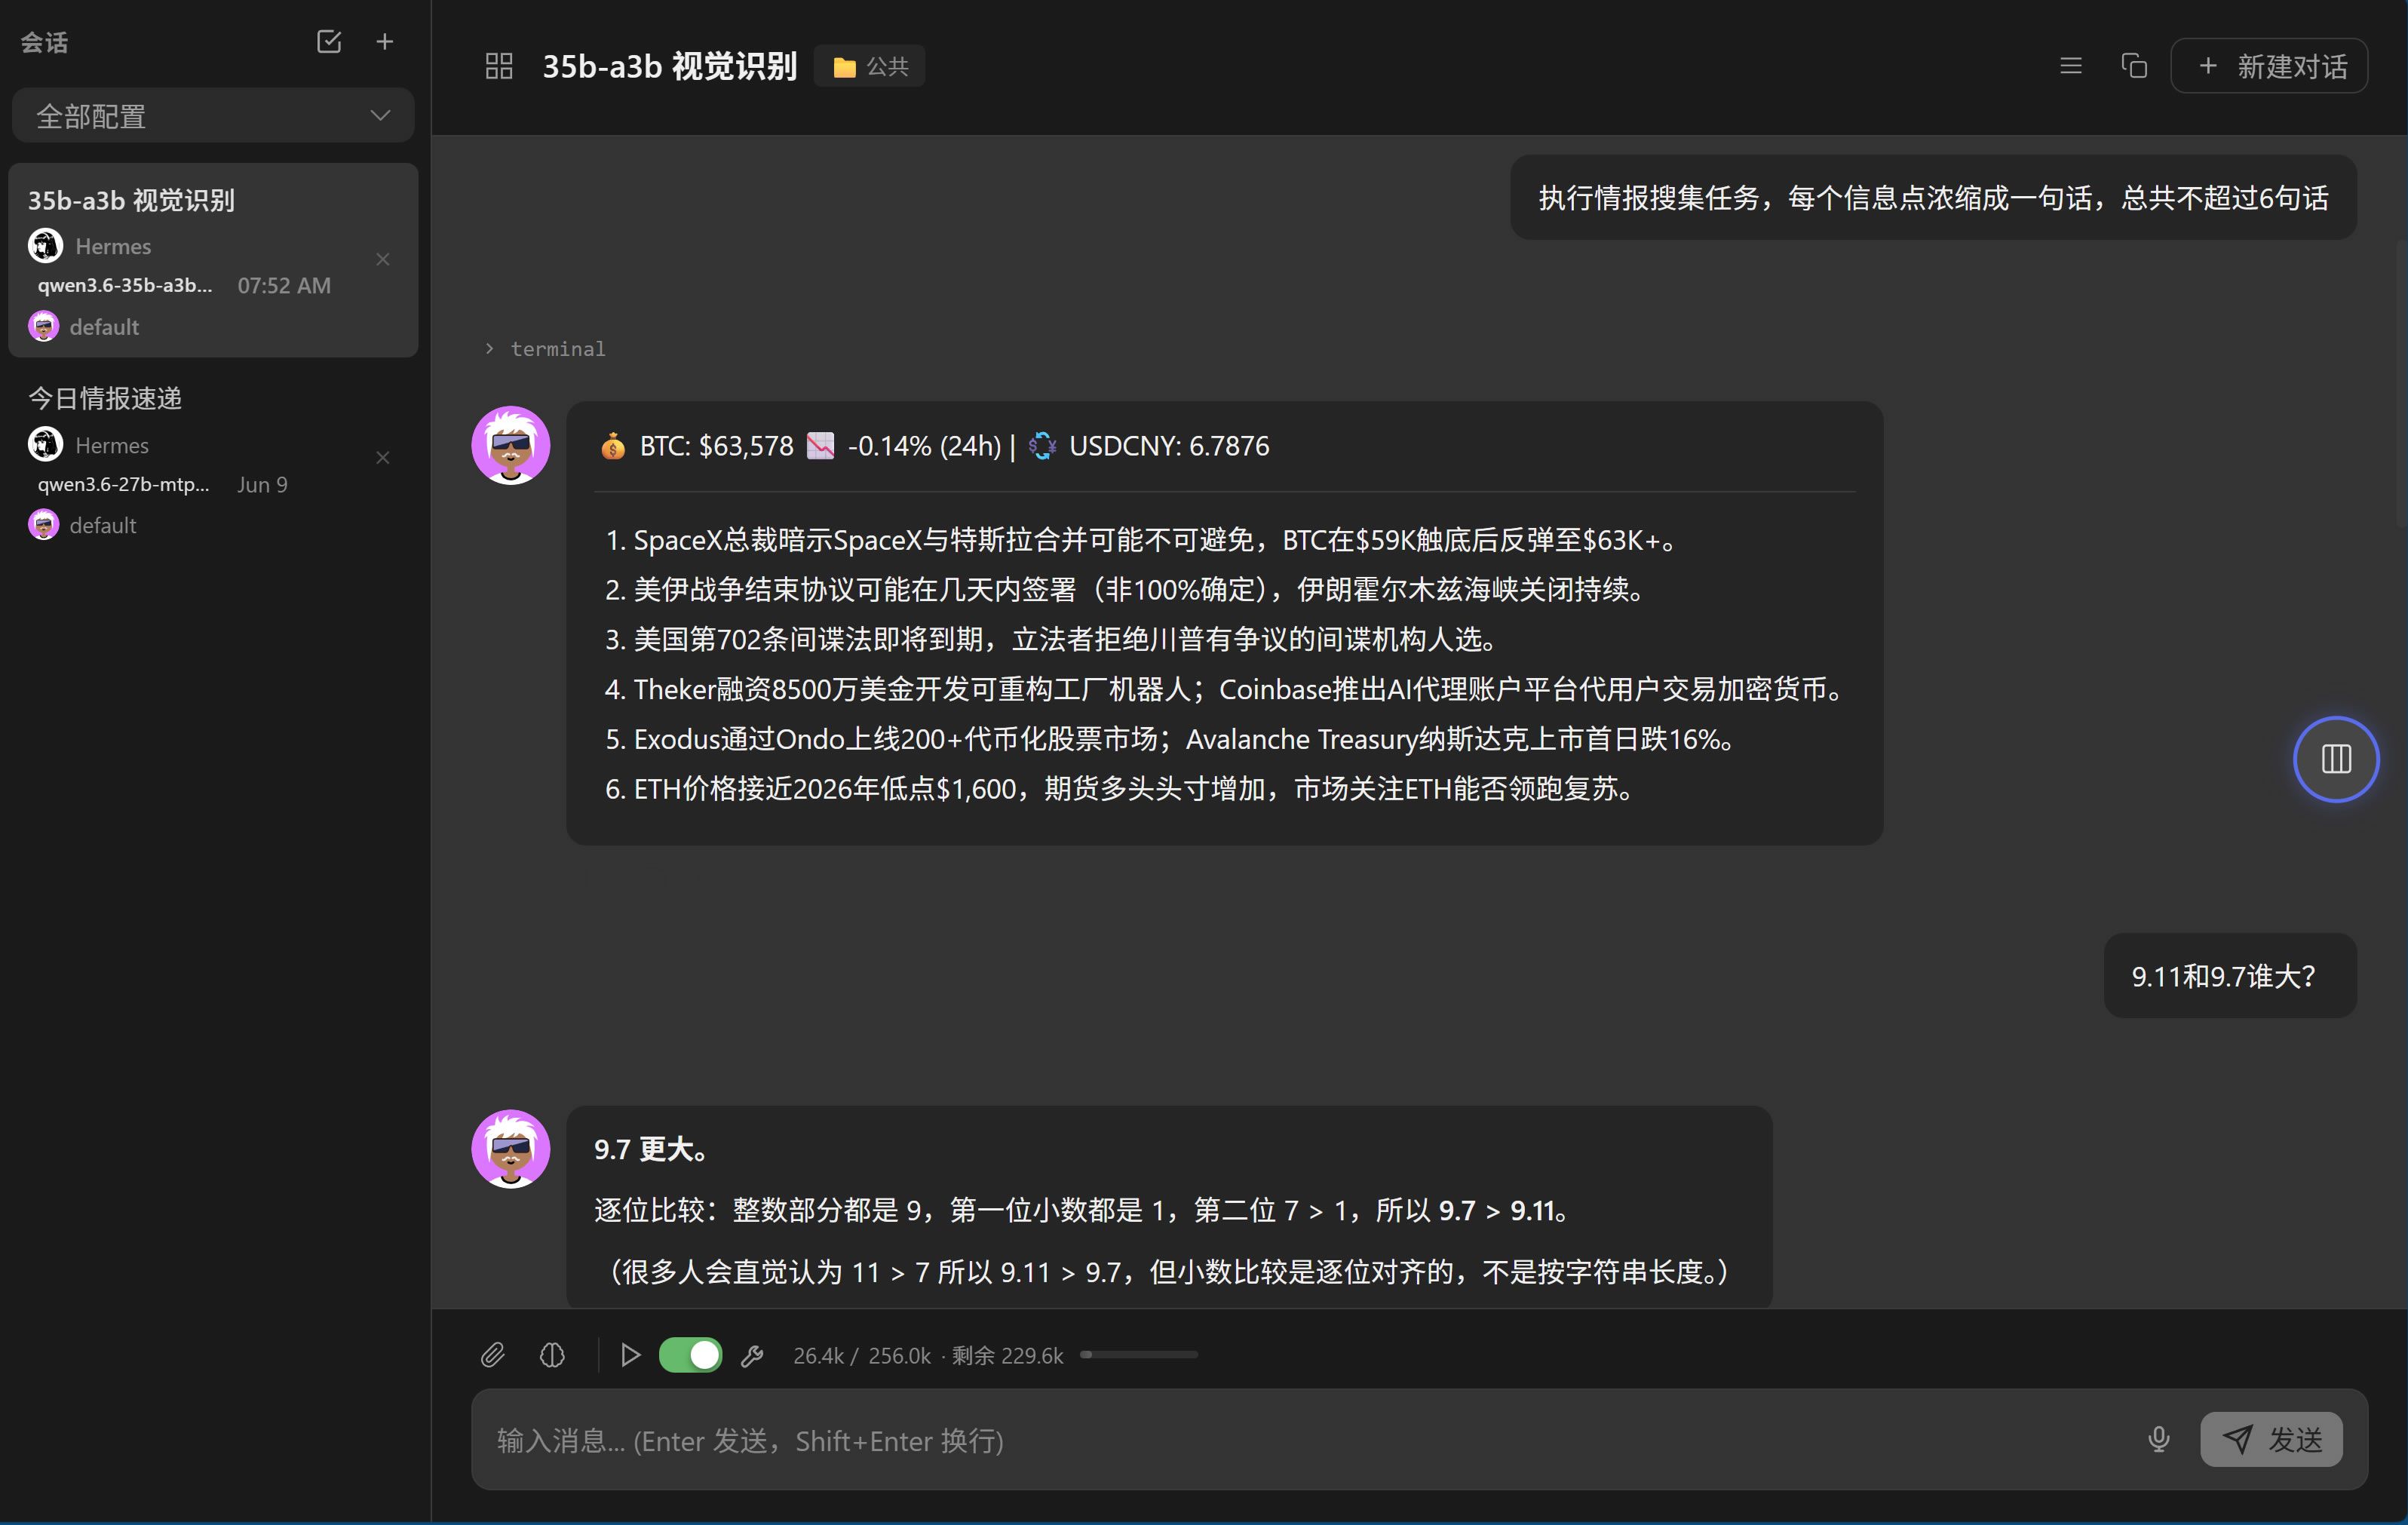
Task: Click the paperclip attachment icon
Action: 493,1355
